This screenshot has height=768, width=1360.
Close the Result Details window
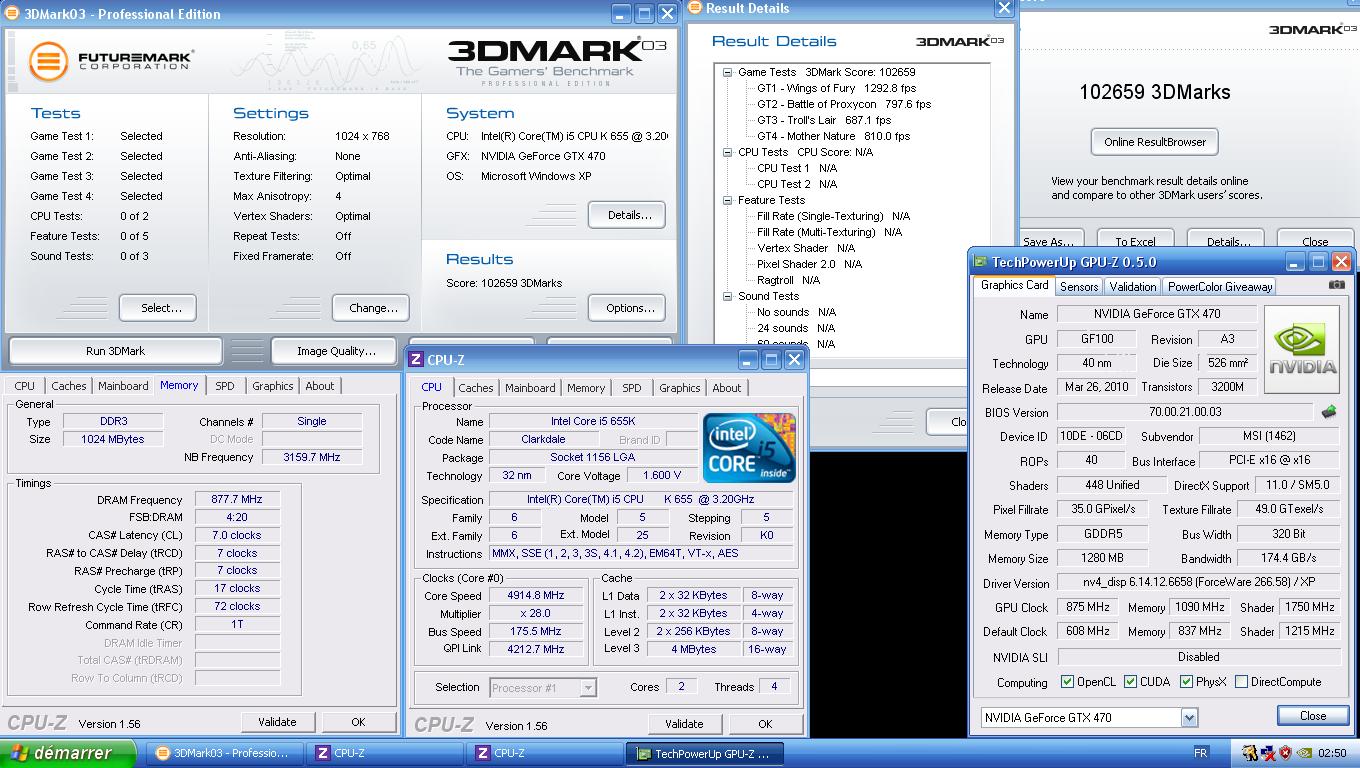(x=1004, y=8)
